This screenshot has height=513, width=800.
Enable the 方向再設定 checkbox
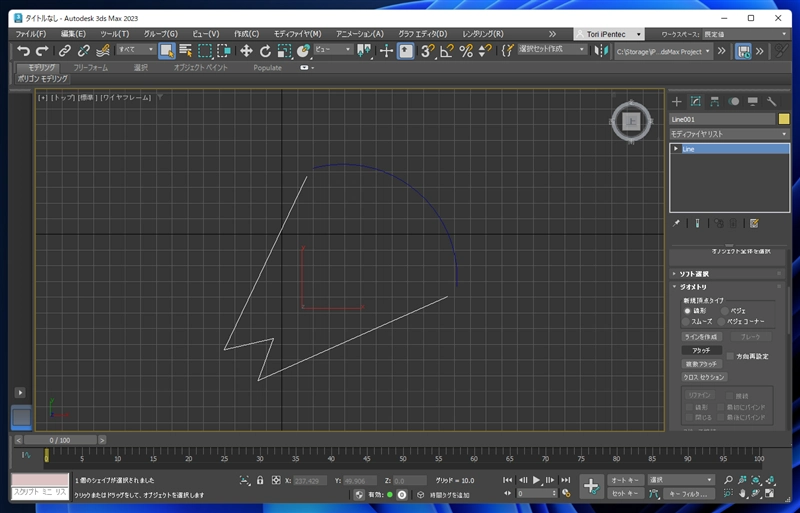(730, 355)
